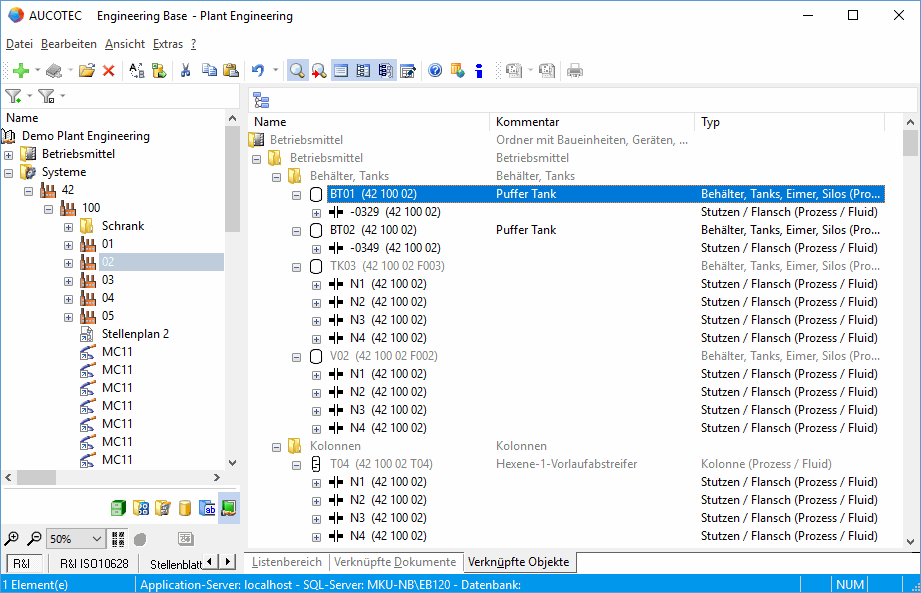Viewport: 921px width, 593px height.
Task: Expand the Schrank folder in tree
Action: coord(68,226)
